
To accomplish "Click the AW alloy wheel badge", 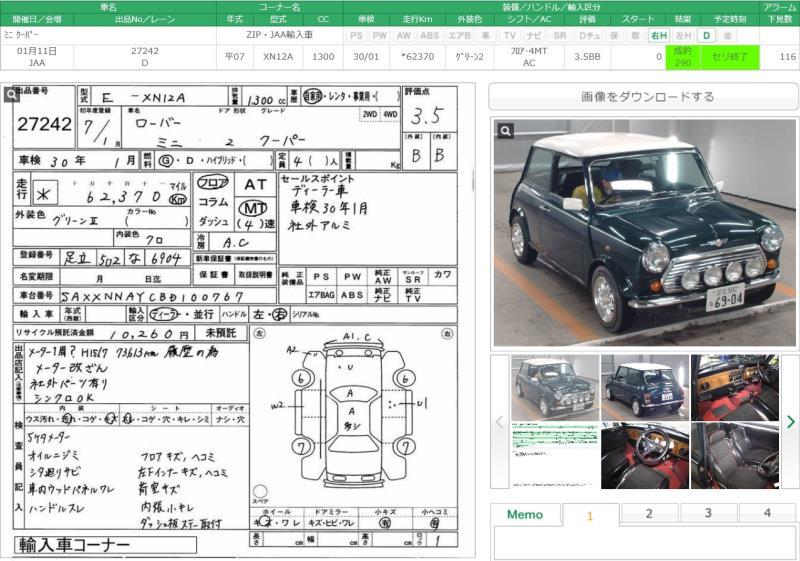I will 404,35.
